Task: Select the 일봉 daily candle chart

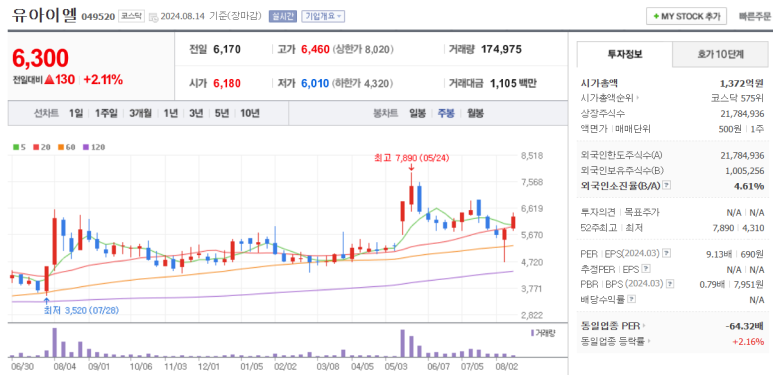Action: tap(417, 113)
